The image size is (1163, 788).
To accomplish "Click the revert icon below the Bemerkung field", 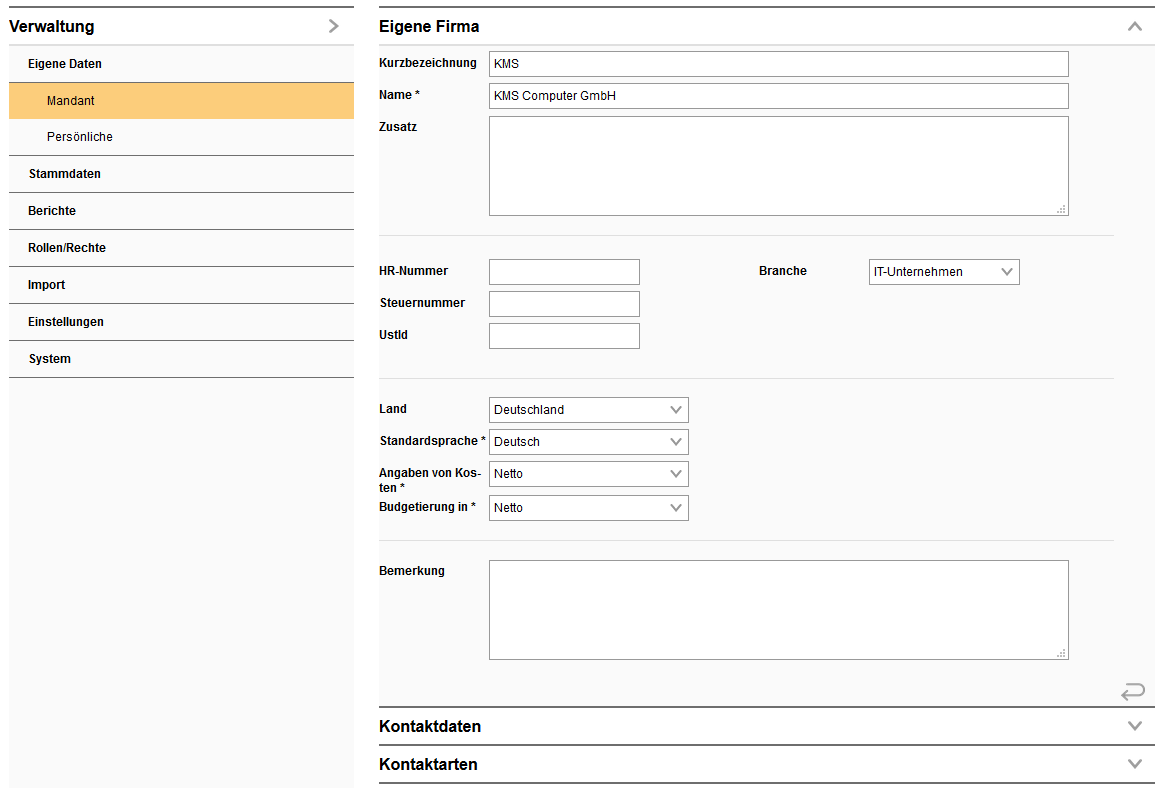I will coord(1133,691).
